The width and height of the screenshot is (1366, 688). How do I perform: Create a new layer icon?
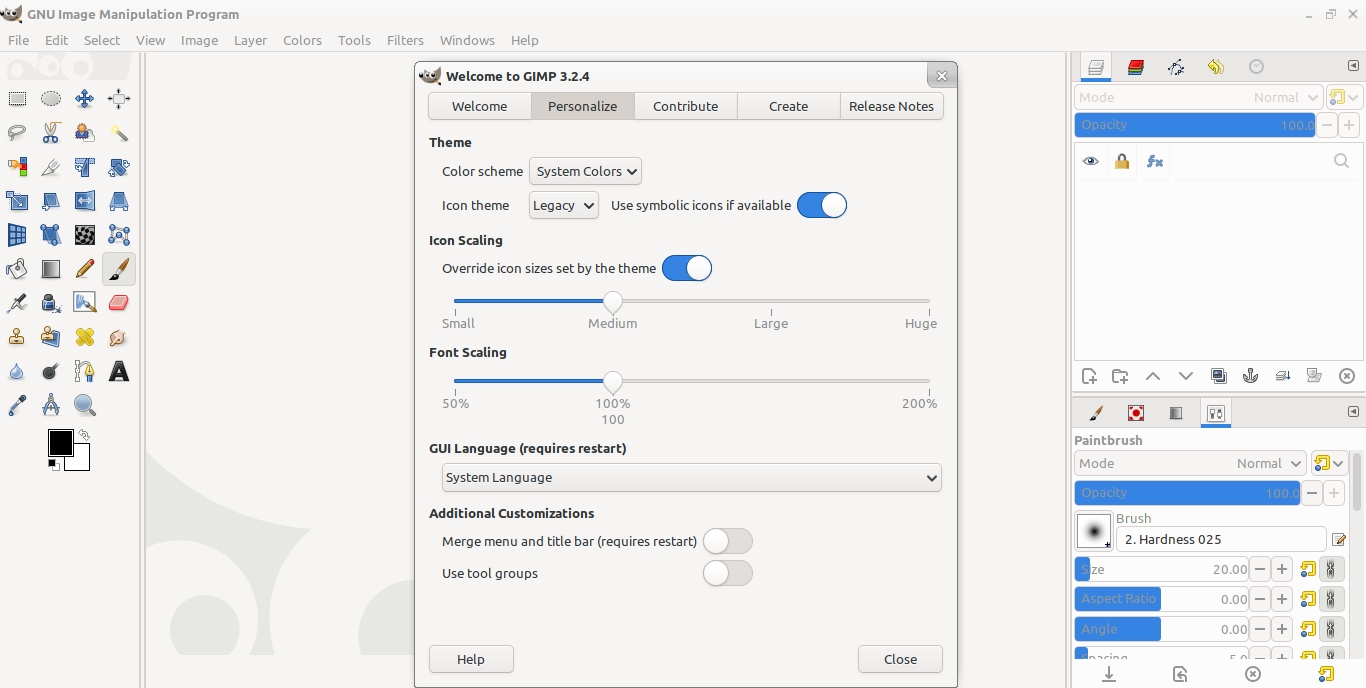1089,376
